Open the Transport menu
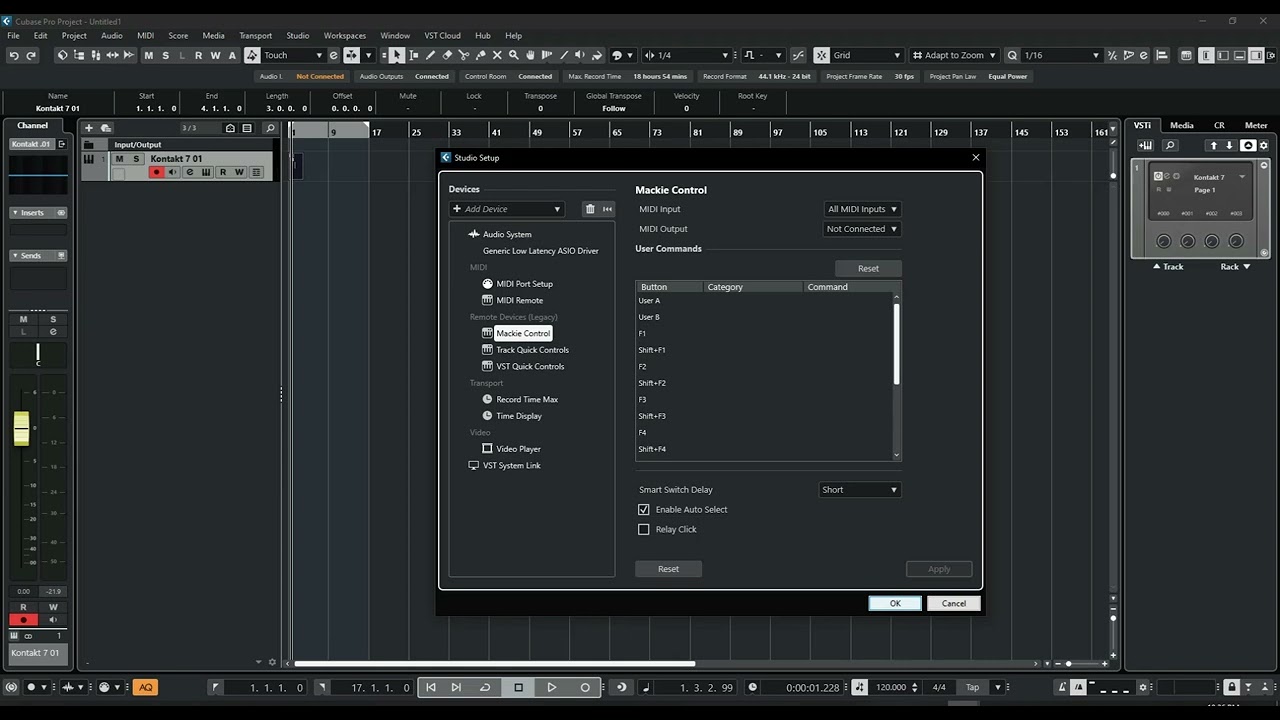The width and height of the screenshot is (1280, 720). (255, 35)
